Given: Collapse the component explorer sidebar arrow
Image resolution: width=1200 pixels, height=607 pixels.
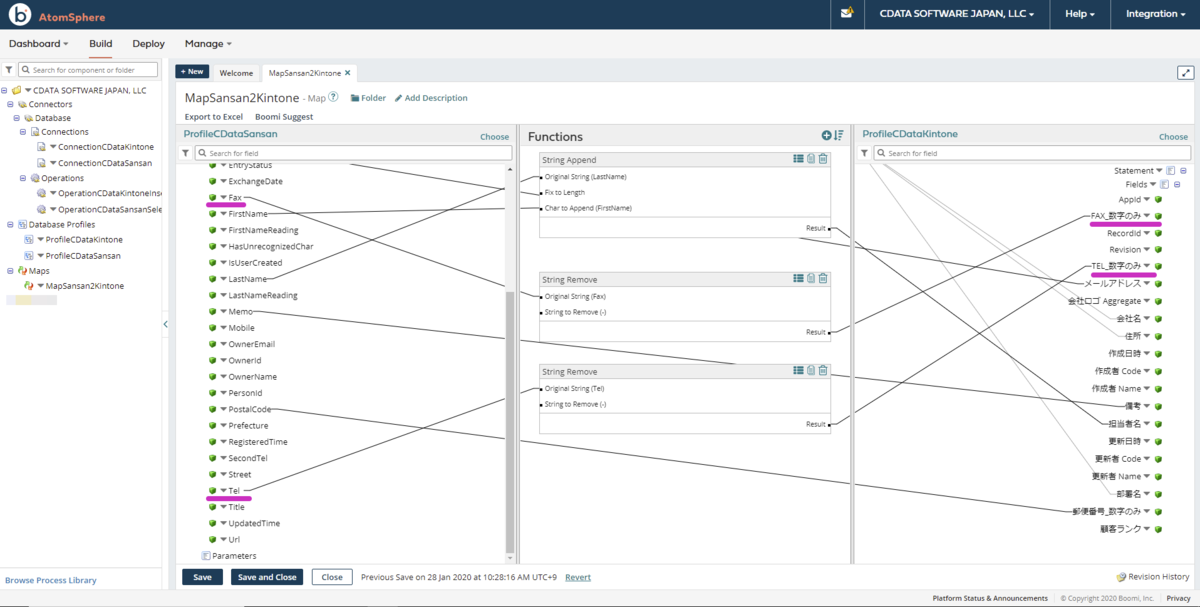Looking at the screenshot, I should (x=165, y=324).
